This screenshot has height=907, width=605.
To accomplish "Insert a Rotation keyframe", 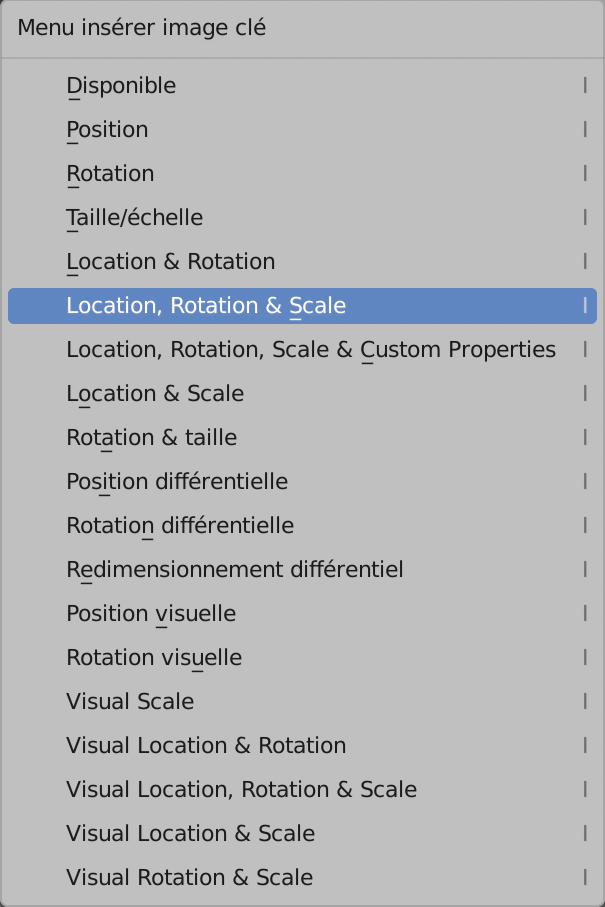I will click(110, 174).
